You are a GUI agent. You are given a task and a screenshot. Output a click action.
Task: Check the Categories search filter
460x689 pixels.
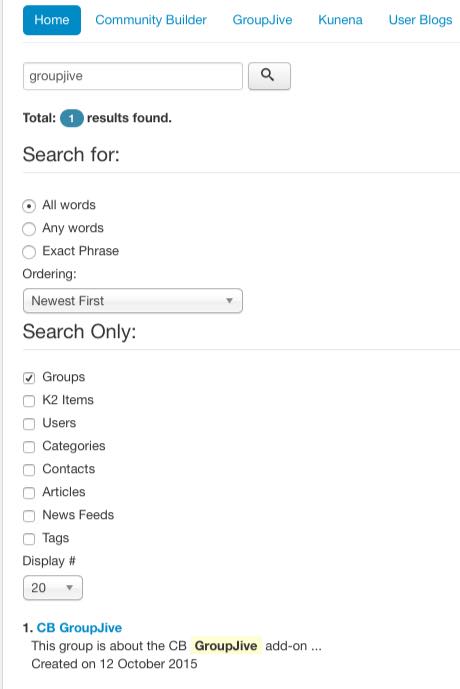(x=29, y=446)
